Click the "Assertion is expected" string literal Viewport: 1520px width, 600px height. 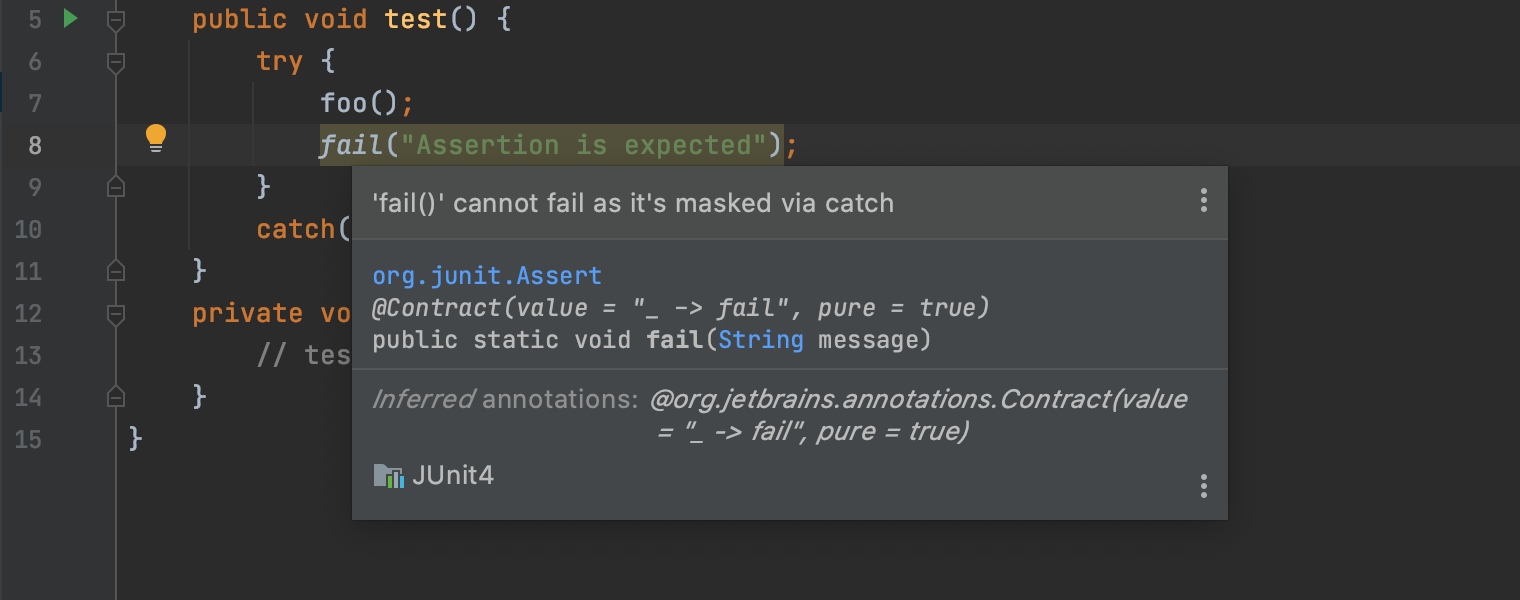(x=584, y=146)
